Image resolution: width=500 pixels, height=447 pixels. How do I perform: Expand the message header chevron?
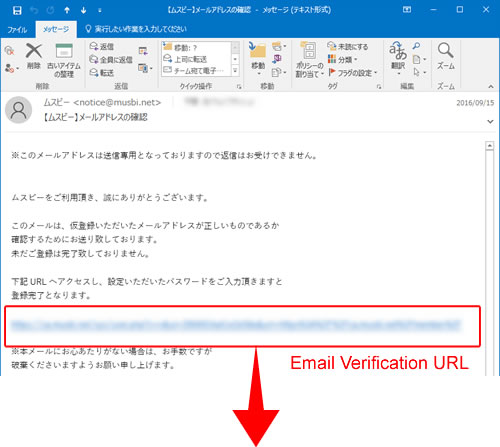(490, 121)
